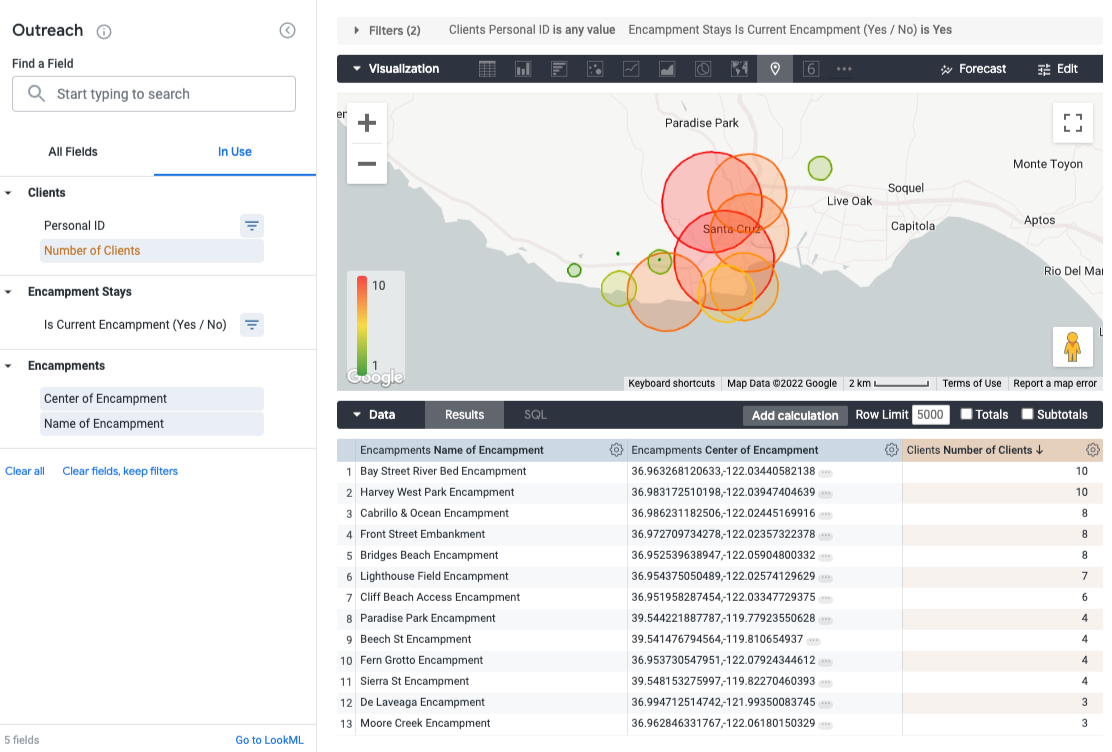Collapse the Encampment Stays field group
Viewport: 1112px width, 752px height.
click(x=9, y=292)
